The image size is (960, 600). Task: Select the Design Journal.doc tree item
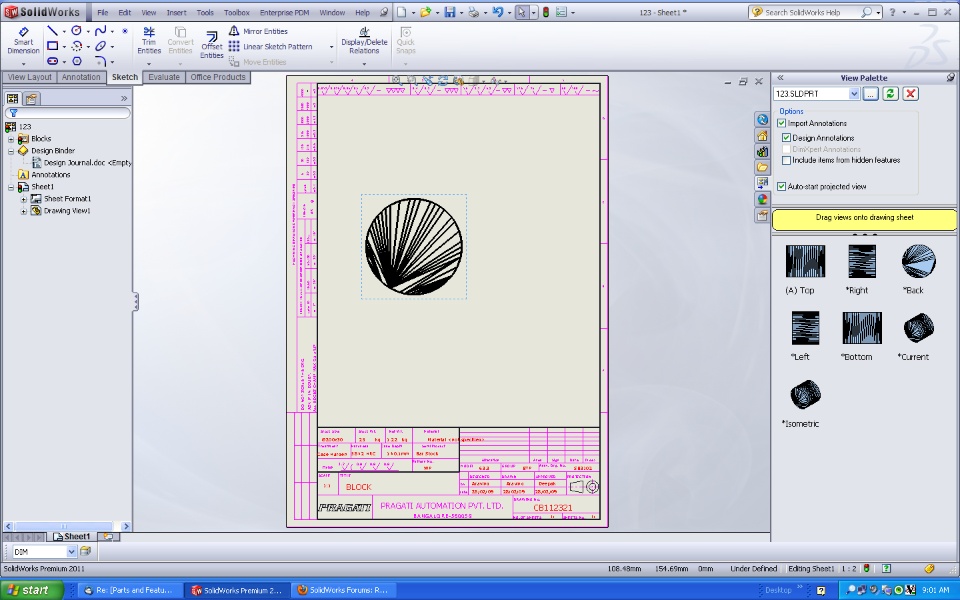click(x=81, y=163)
